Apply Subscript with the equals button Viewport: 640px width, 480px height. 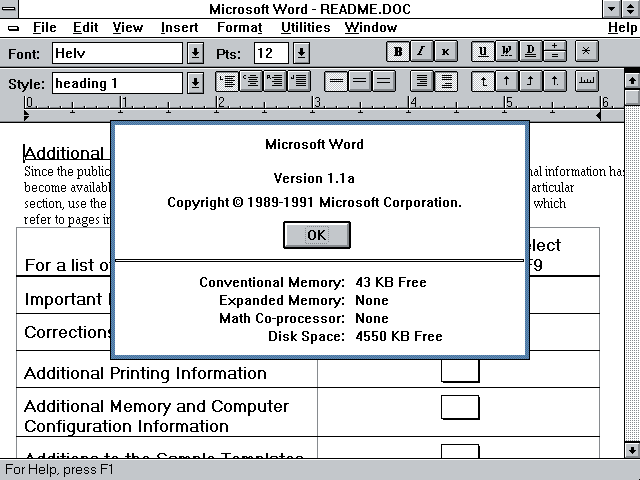pos(554,57)
